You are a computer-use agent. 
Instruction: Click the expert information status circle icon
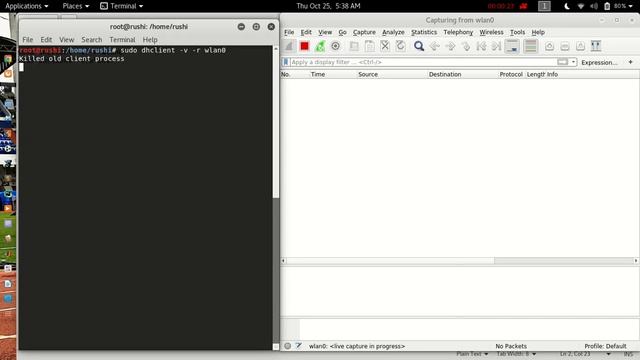pyautogui.click(x=288, y=346)
